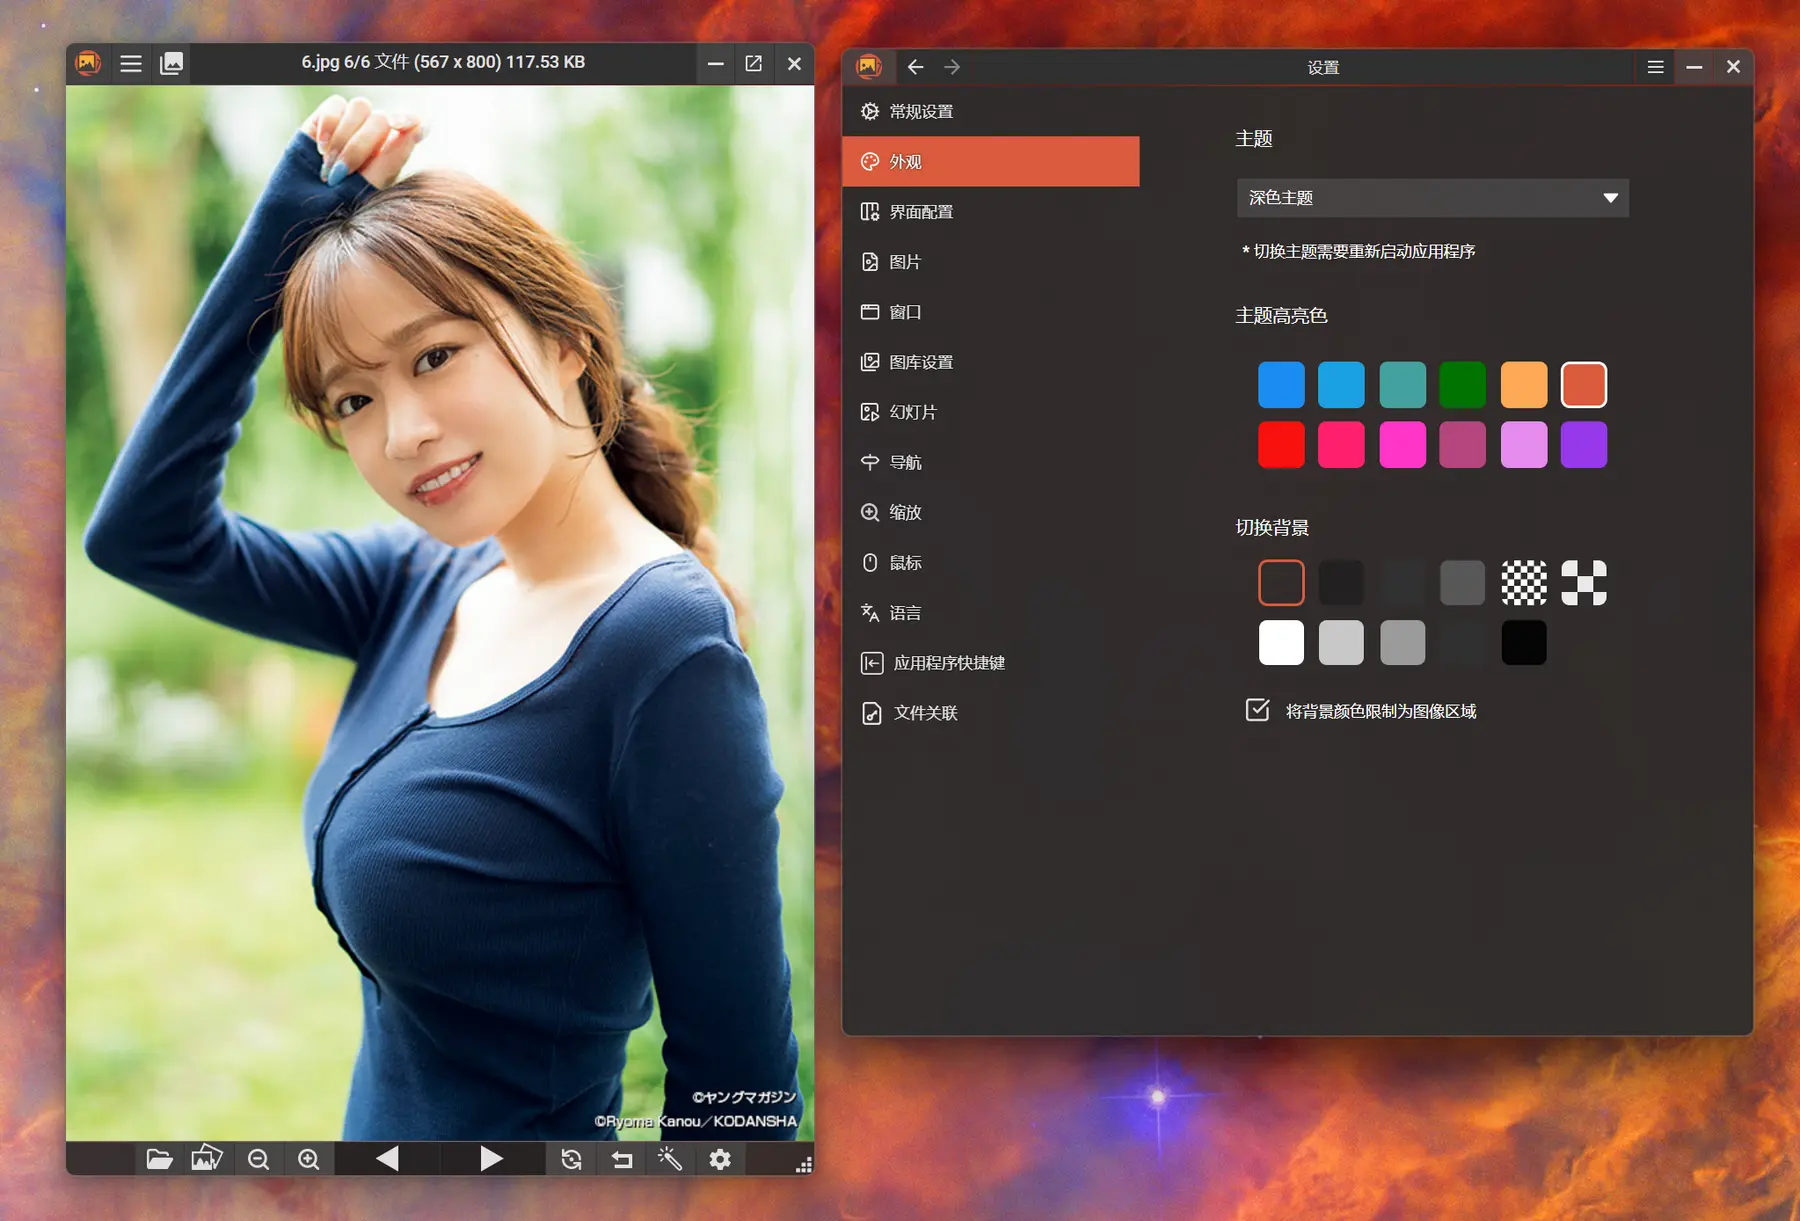Open the gallery icon in the viewer title bar

point(172,64)
